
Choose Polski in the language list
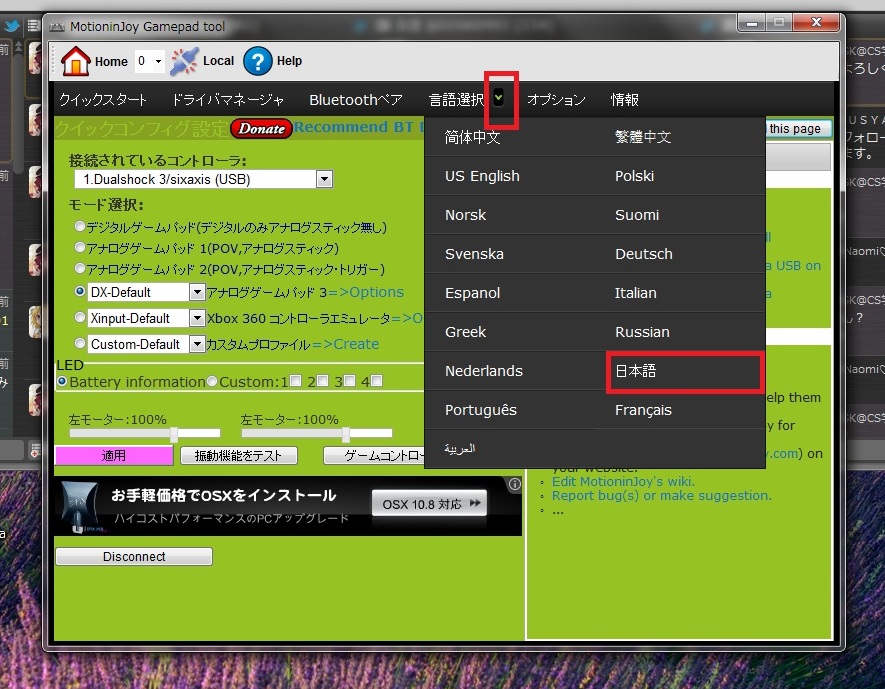pos(680,176)
